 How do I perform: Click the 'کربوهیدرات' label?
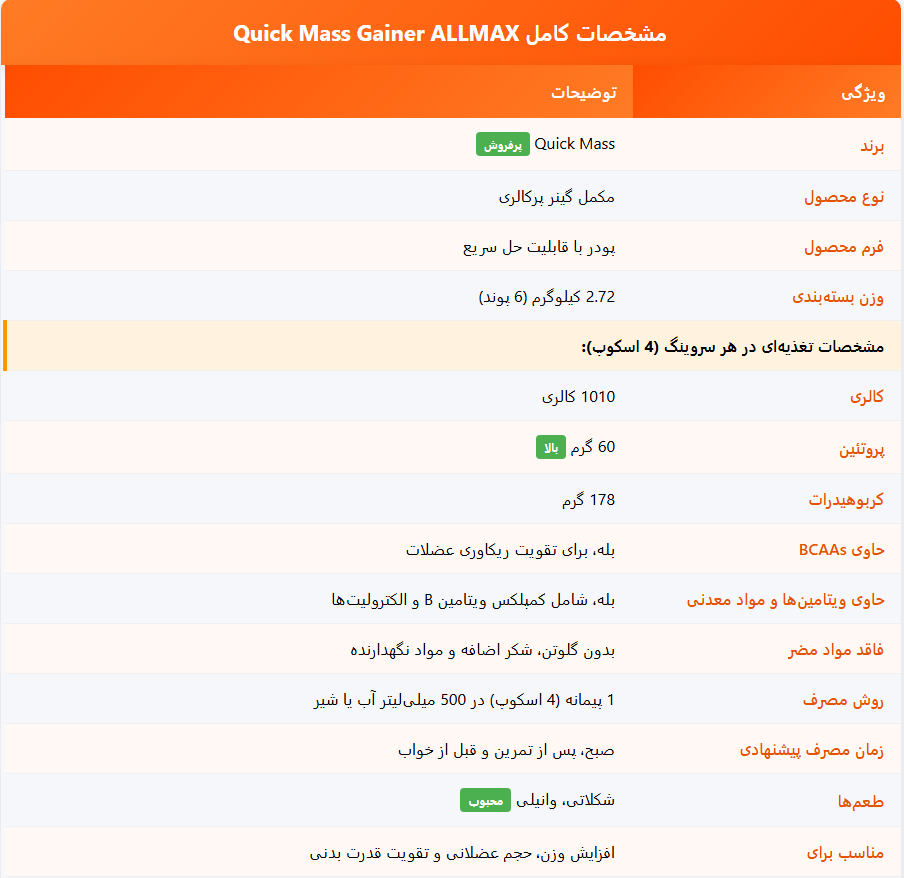(x=846, y=499)
